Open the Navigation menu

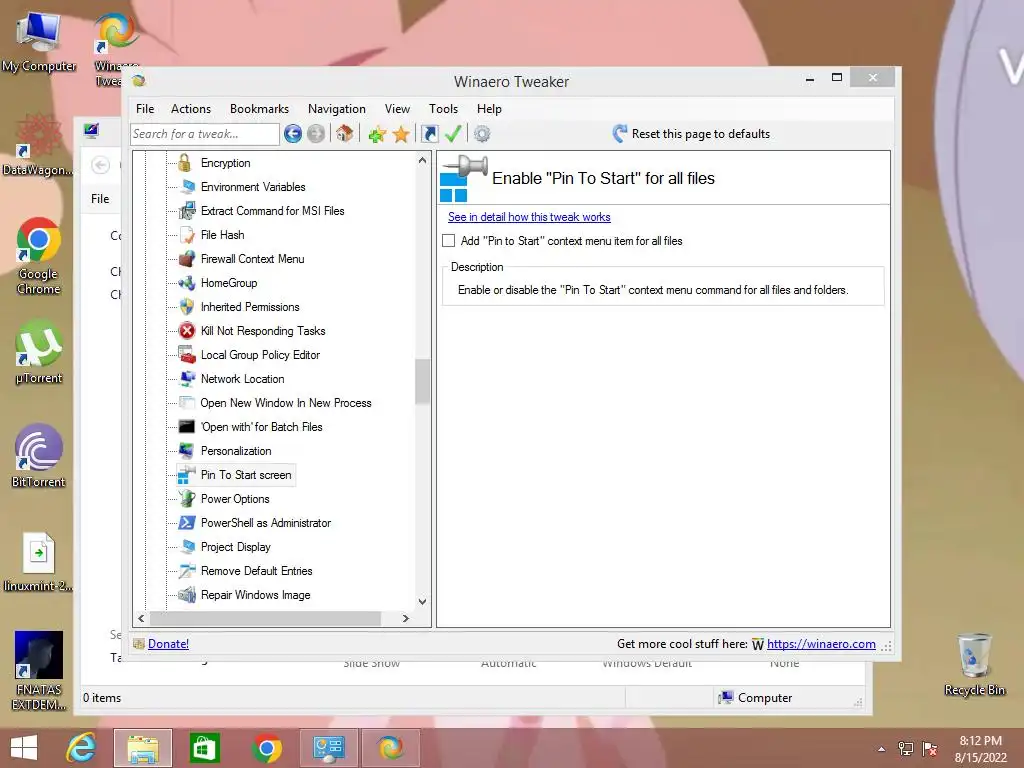click(x=336, y=109)
